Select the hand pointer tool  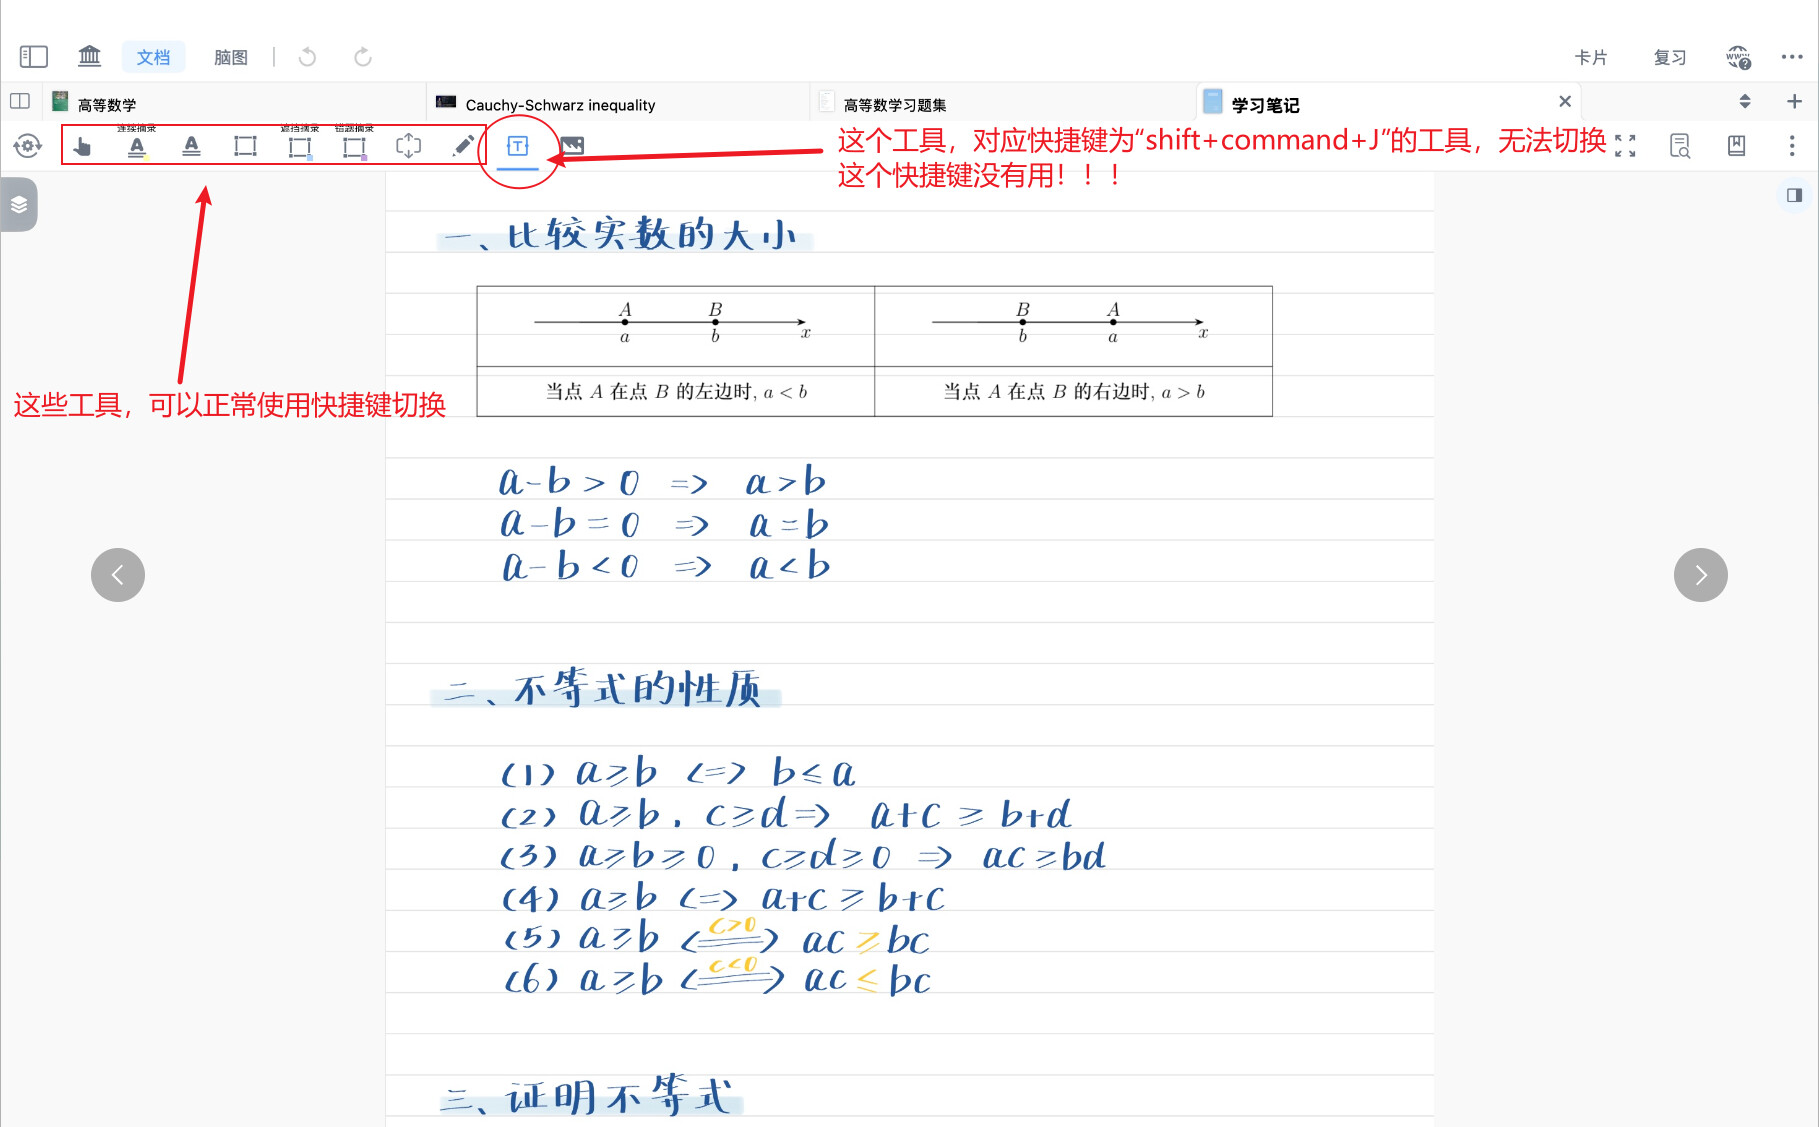(82, 146)
